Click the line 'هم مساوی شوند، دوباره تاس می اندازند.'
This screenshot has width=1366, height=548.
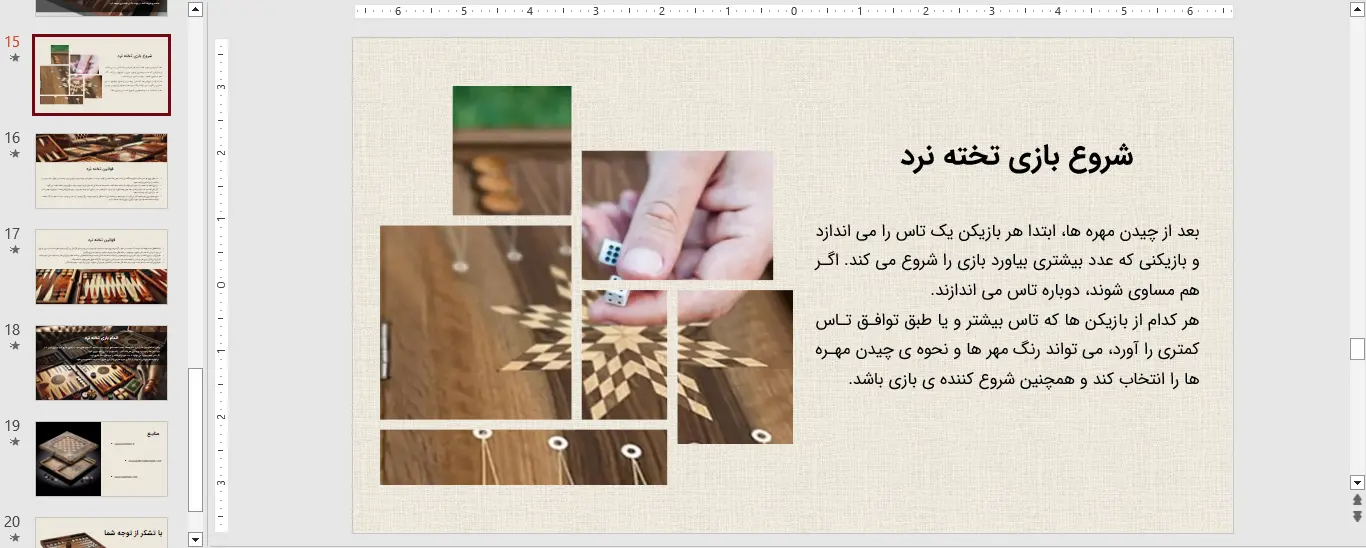pos(1064,291)
